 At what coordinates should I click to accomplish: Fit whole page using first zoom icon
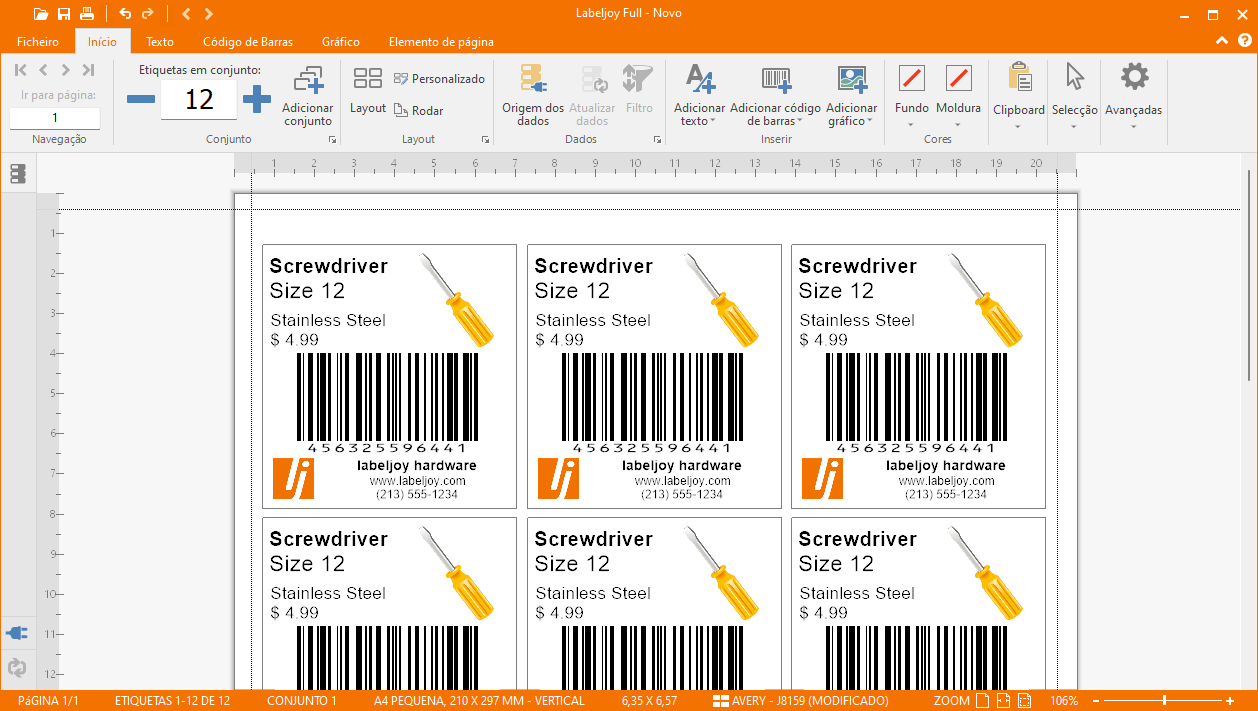983,701
